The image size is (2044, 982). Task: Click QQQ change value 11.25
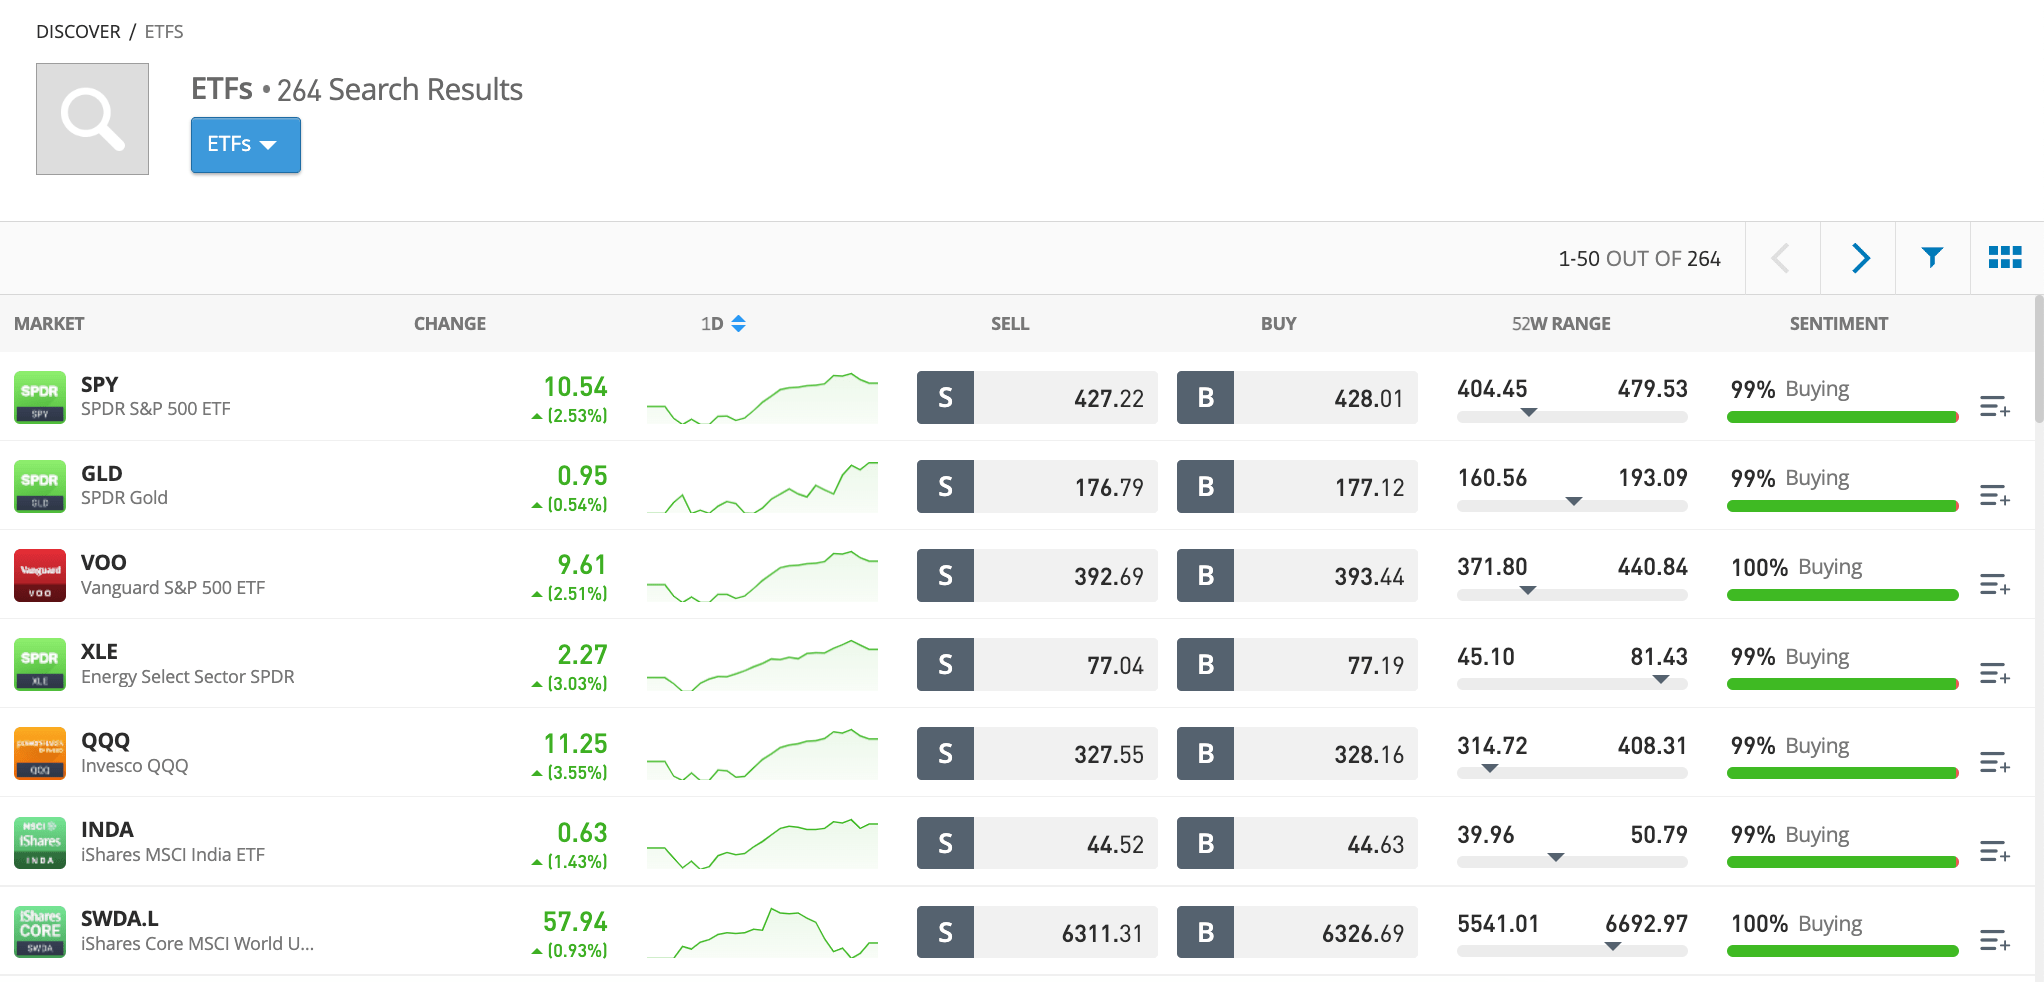[x=576, y=744]
